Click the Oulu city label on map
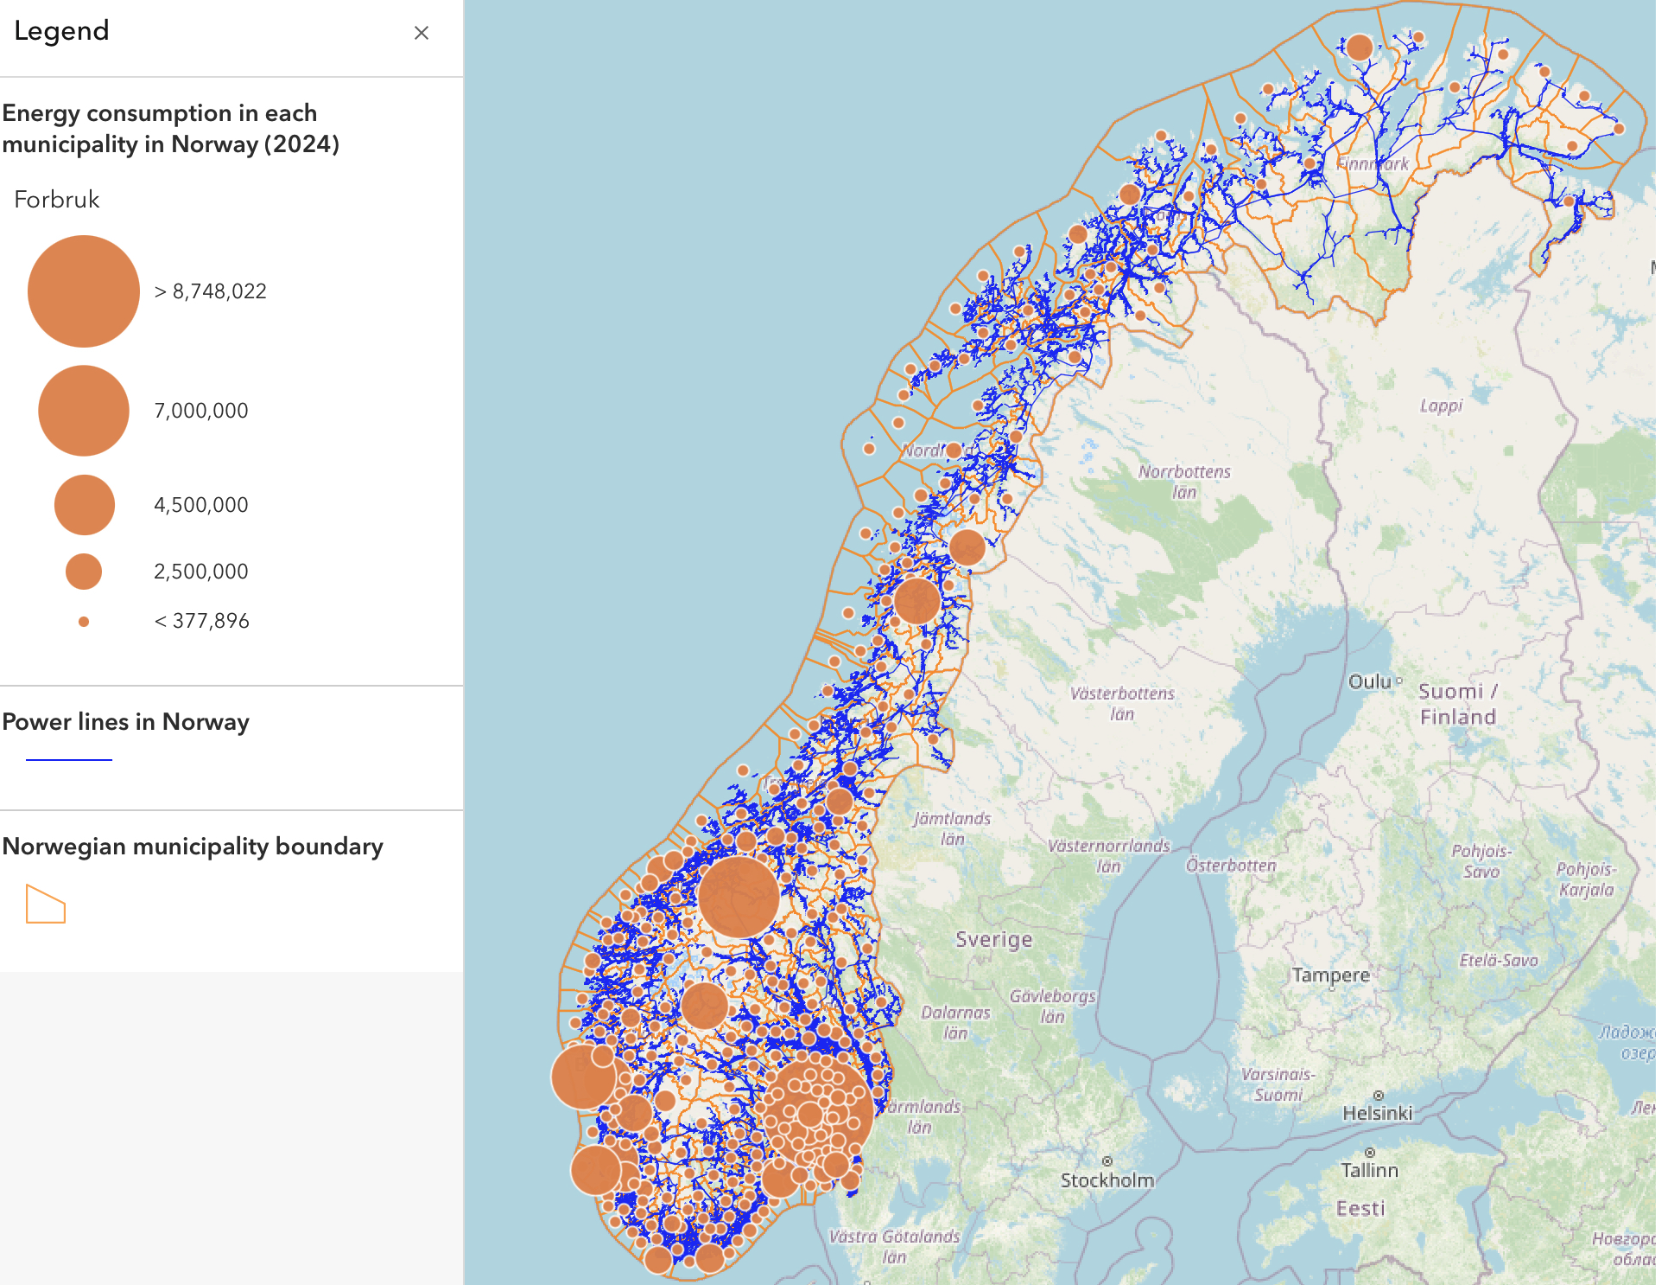 (x=1369, y=681)
